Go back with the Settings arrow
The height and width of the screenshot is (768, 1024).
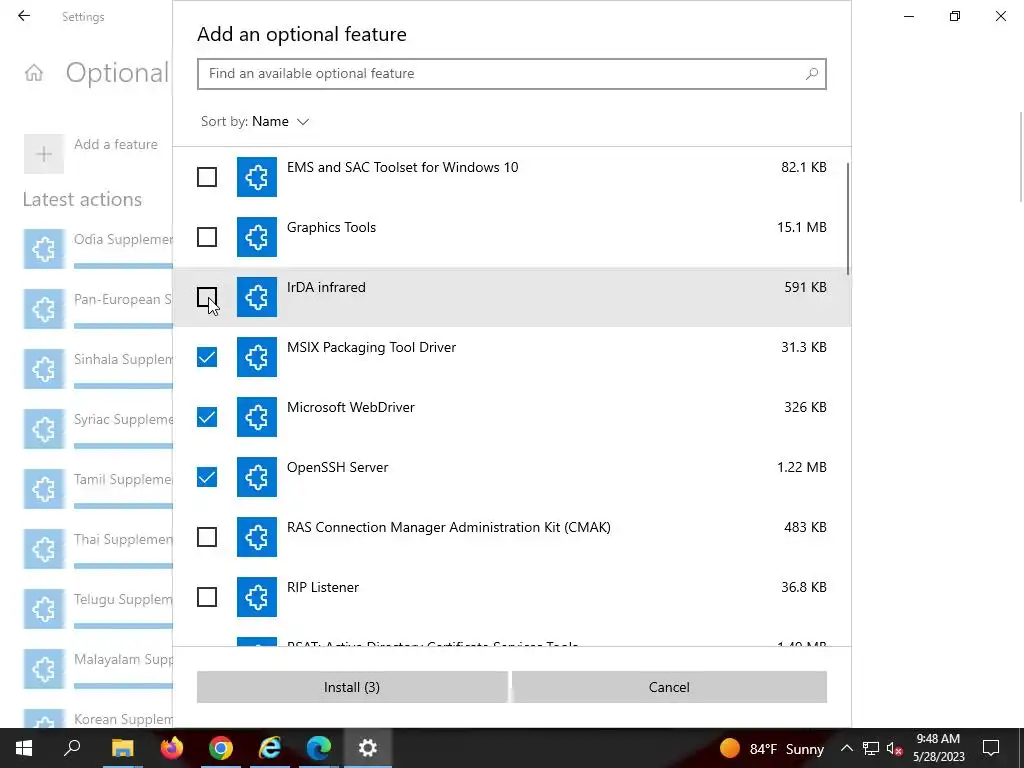[x=24, y=16]
